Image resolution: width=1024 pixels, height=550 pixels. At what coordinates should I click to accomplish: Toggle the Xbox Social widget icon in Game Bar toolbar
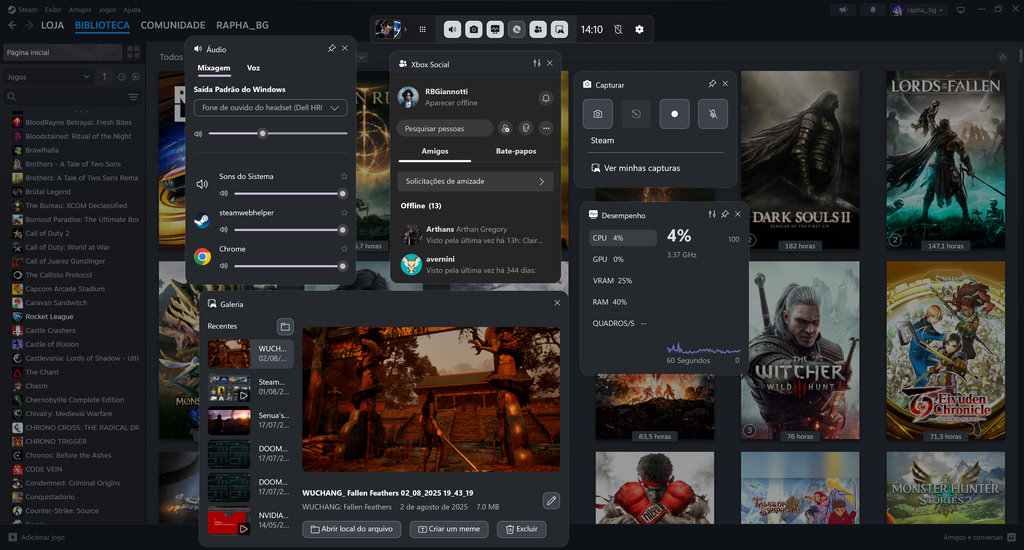click(538, 29)
